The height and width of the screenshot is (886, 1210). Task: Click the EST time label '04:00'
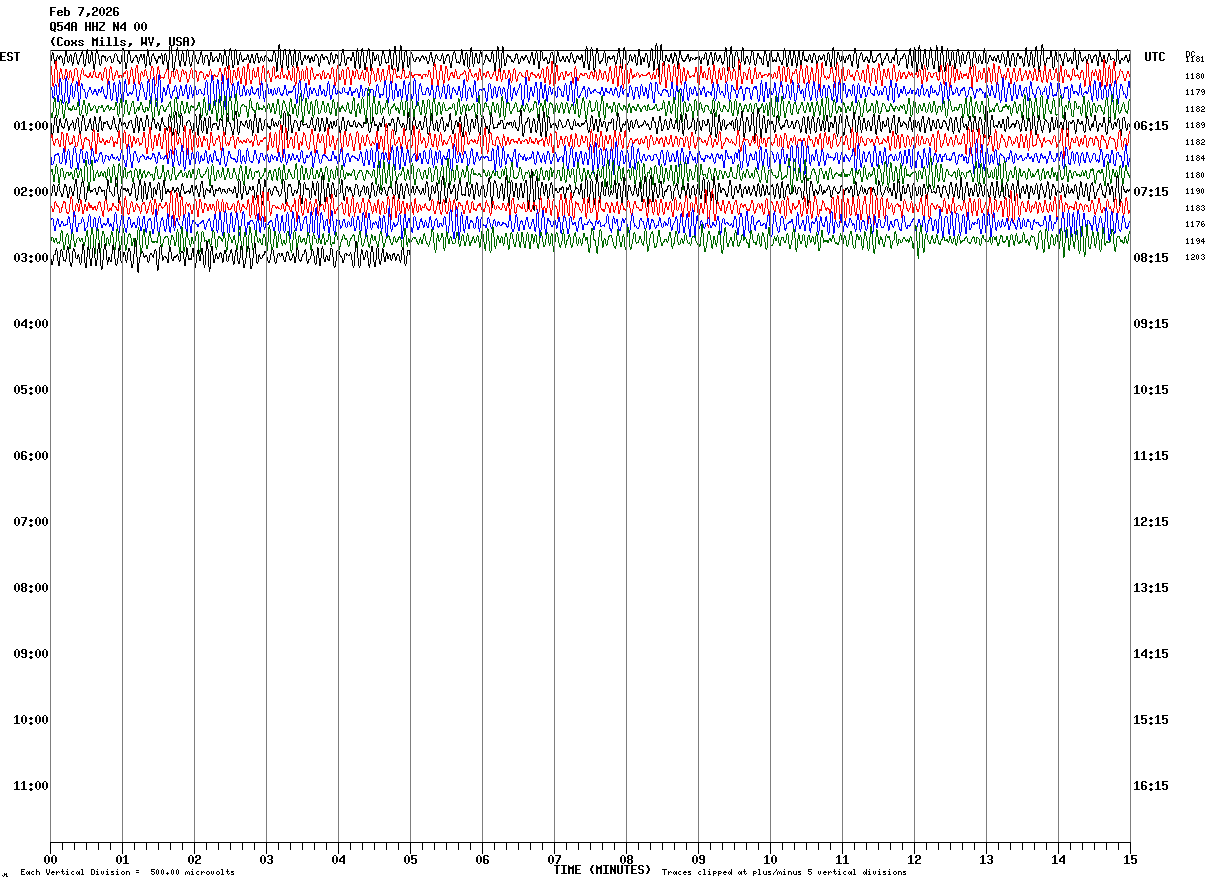[31, 324]
